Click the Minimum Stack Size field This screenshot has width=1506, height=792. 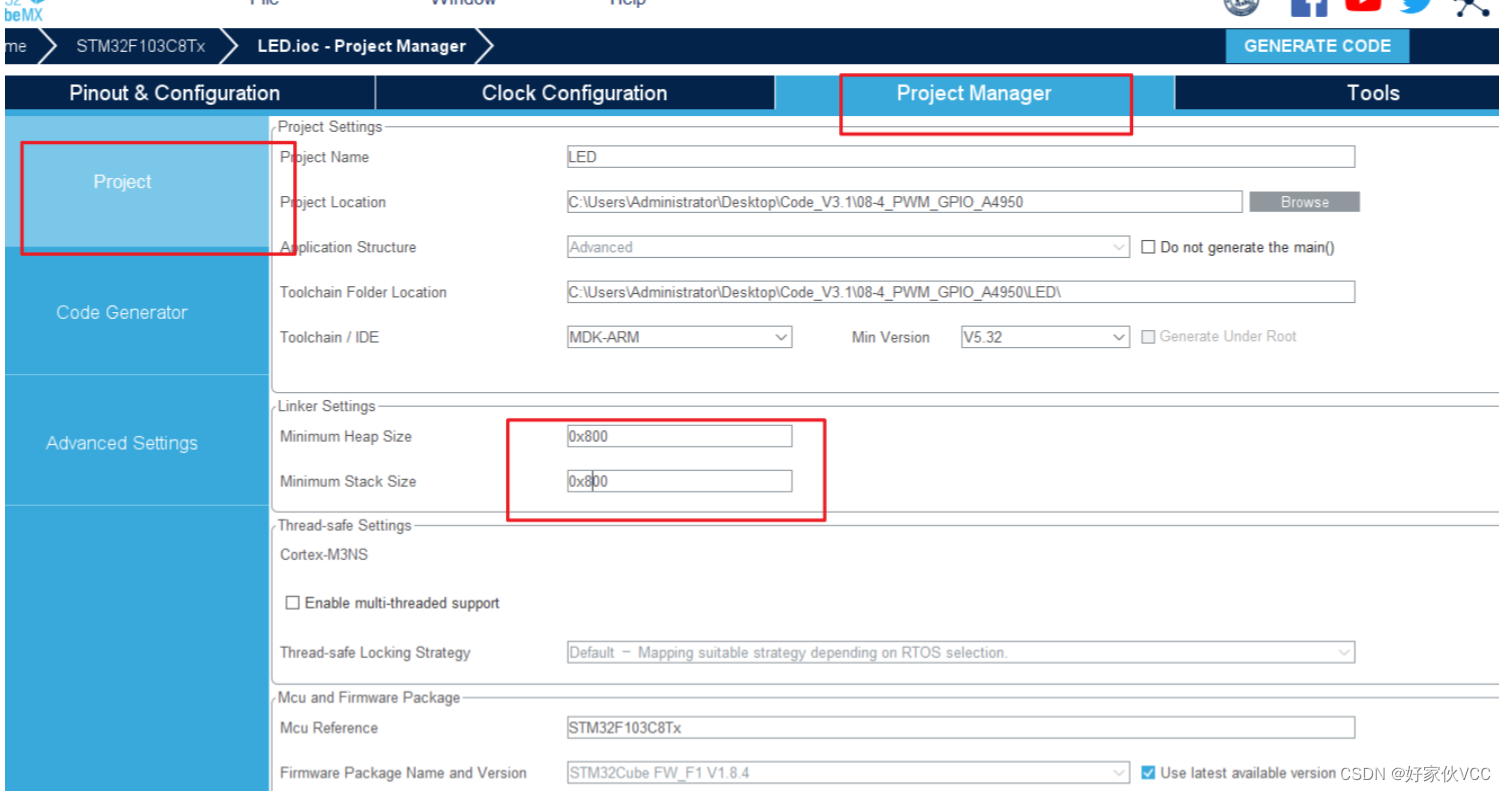tap(679, 481)
